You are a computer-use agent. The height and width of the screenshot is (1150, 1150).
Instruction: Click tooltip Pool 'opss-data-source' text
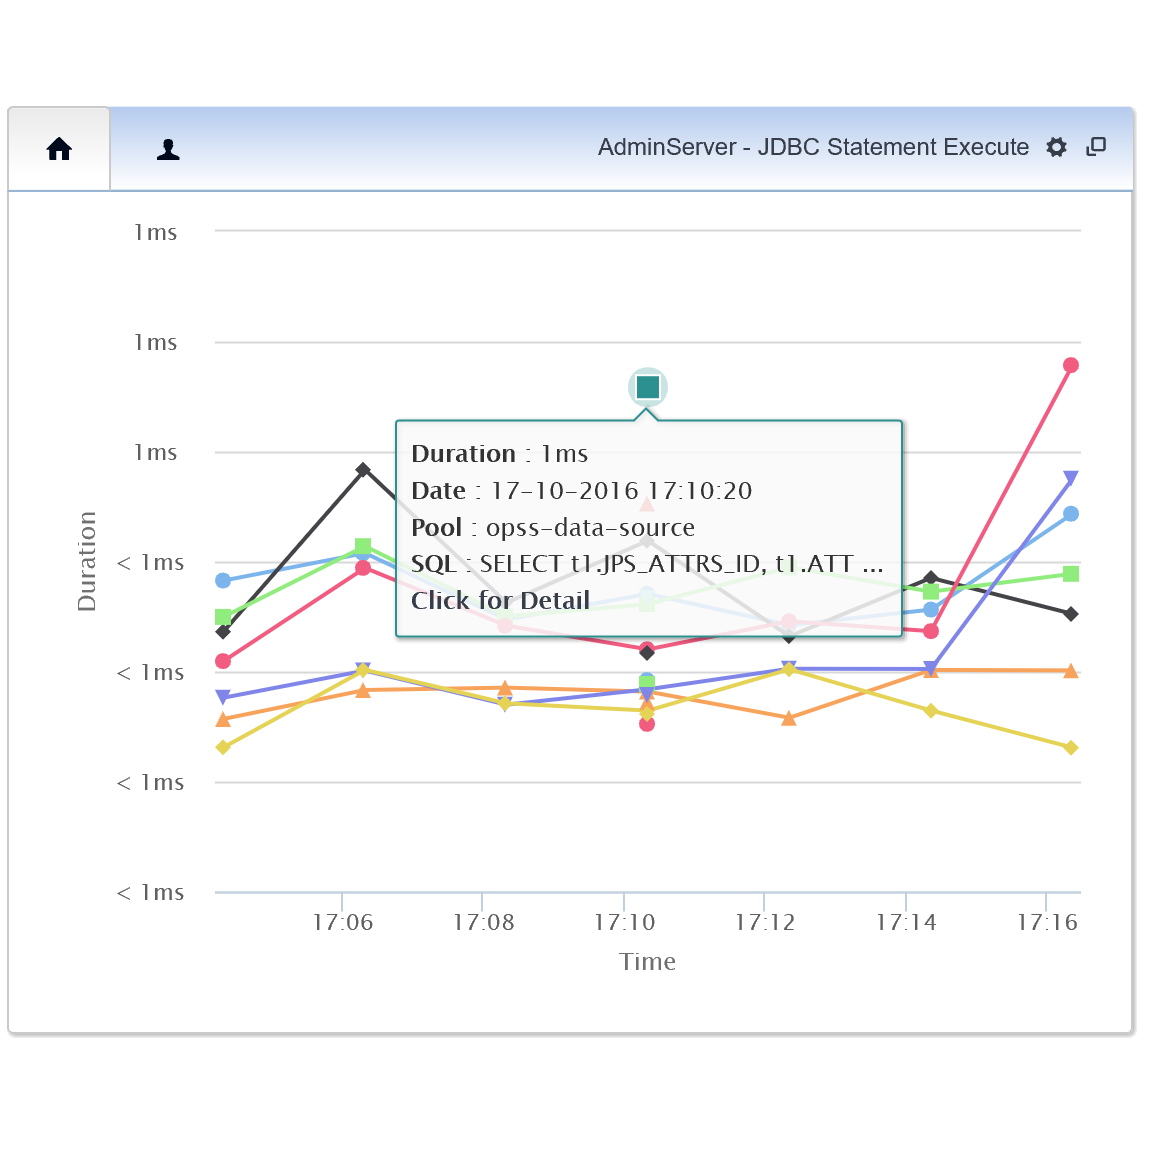590,527
